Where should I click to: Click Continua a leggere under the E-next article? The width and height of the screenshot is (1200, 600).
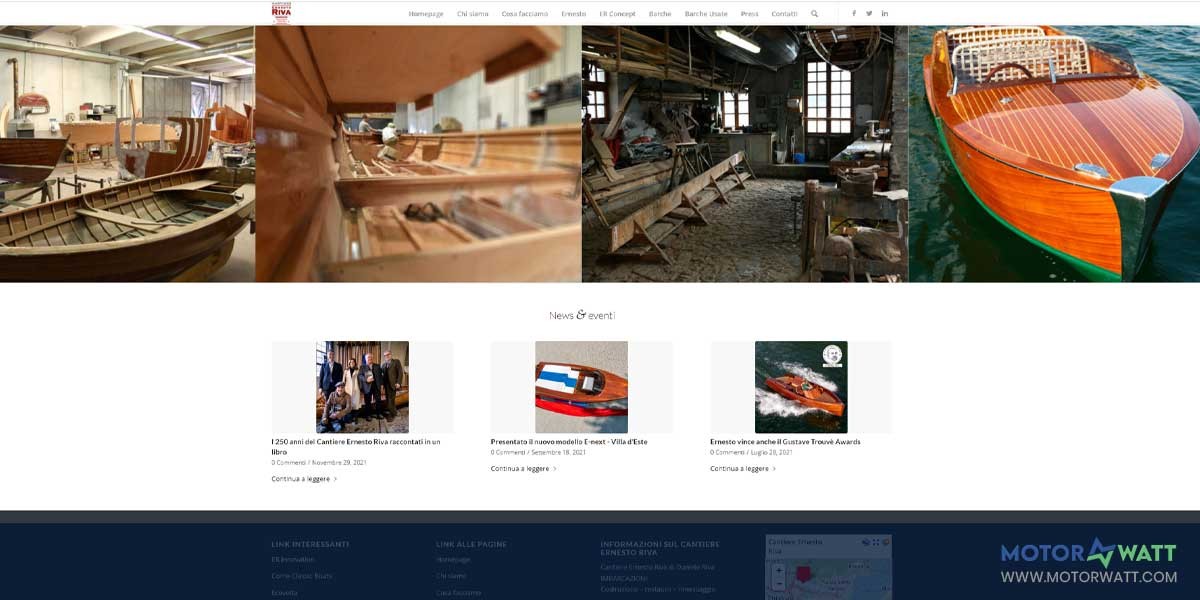tap(522, 467)
